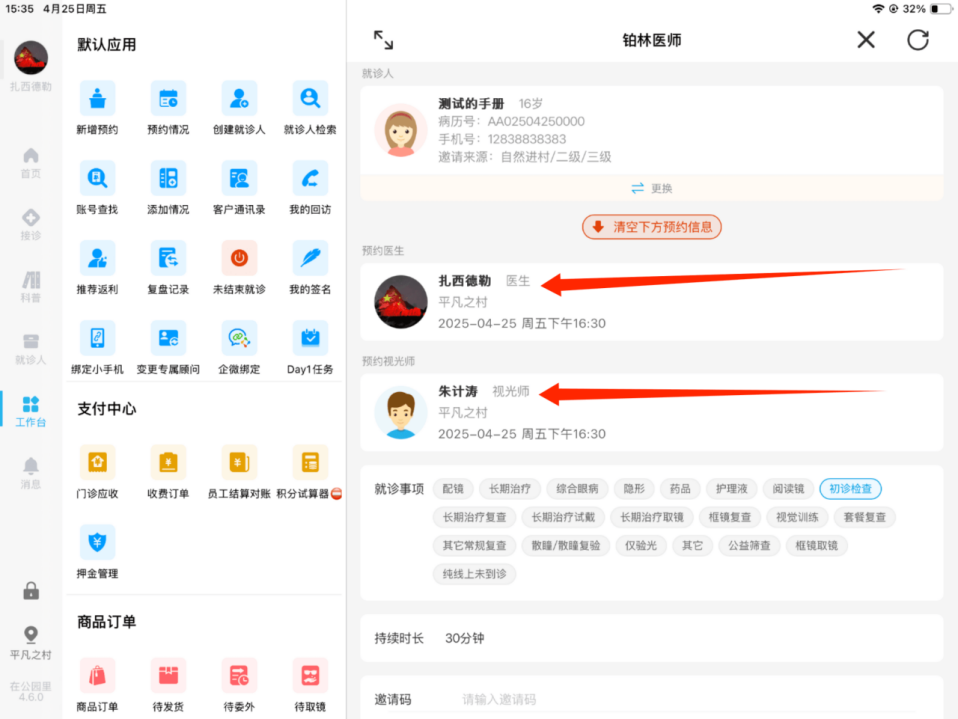Open the 我的签名 feather icon
958x719 pixels.
[x=310, y=258]
